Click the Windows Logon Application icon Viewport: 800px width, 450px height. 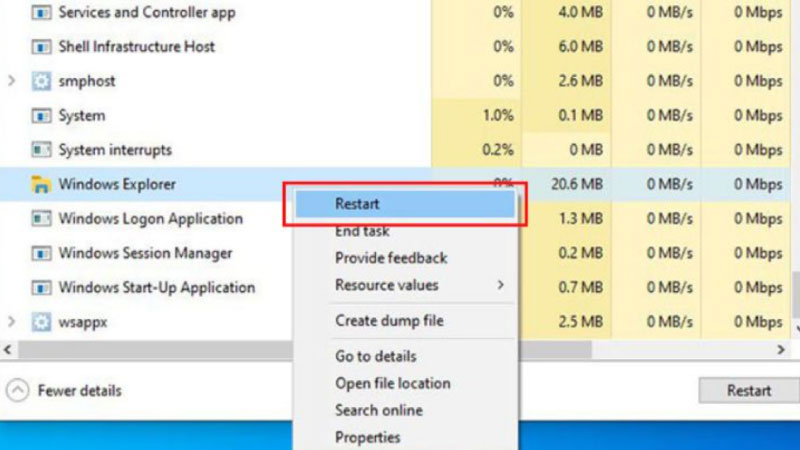click(41, 219)
